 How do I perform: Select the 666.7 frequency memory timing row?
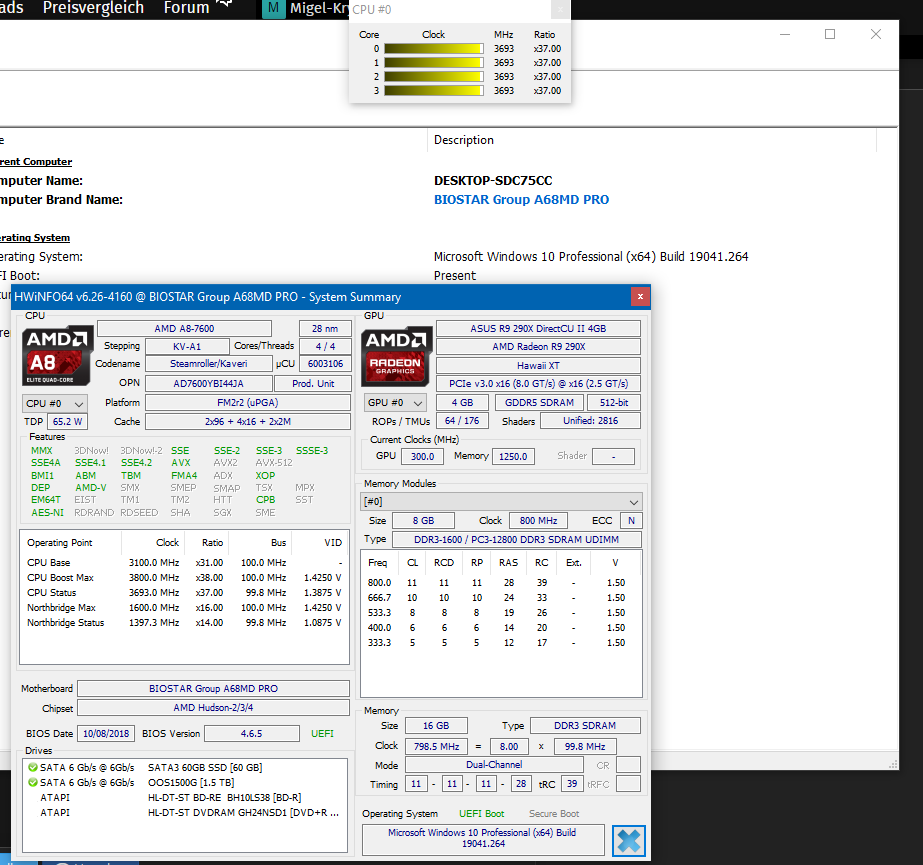(x=500, y=598)
